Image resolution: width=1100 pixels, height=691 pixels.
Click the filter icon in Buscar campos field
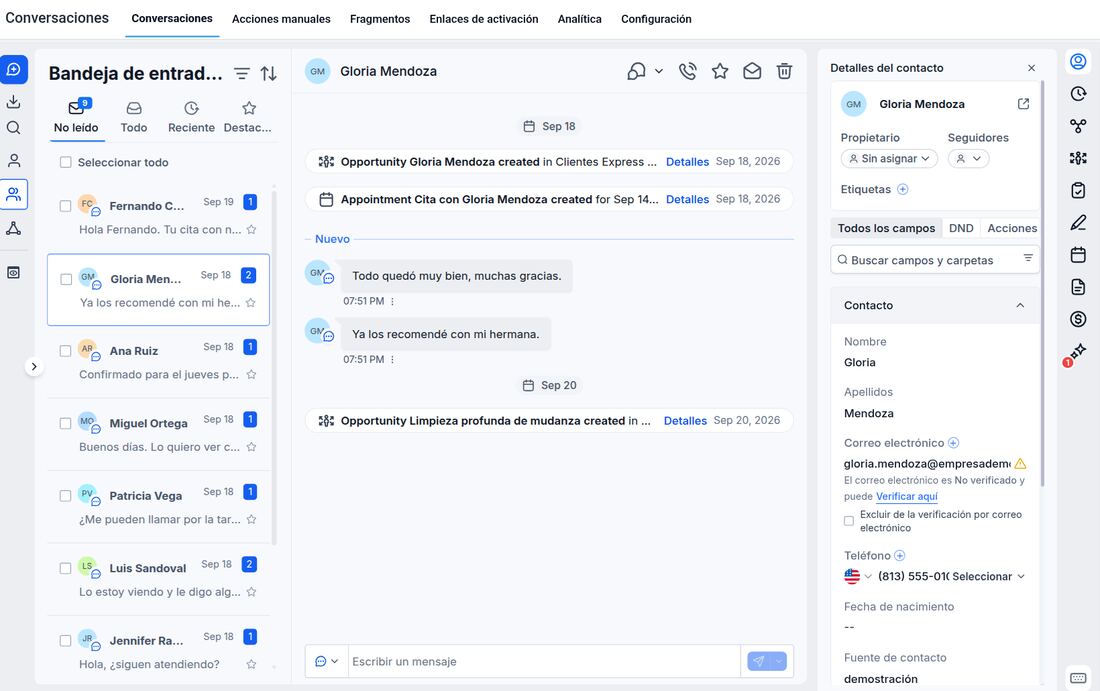(1028, 258)
